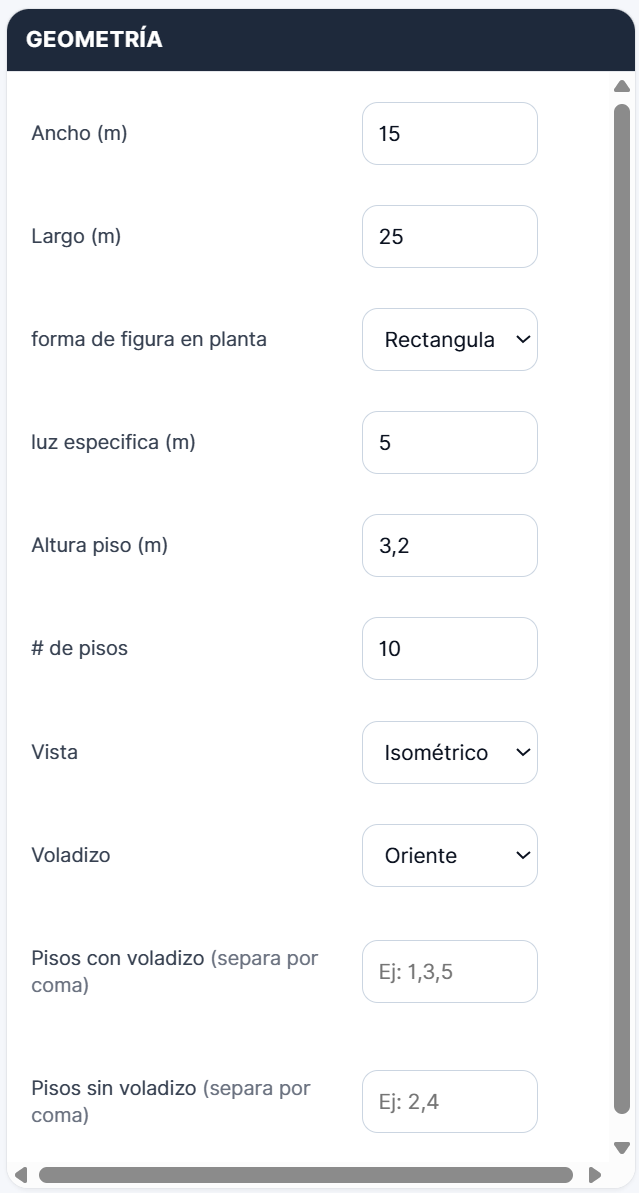This screenshot has width=639, height=1193.
Task: Click the vertical scrollbar up arrow
Action: click(x=621, y=87)
